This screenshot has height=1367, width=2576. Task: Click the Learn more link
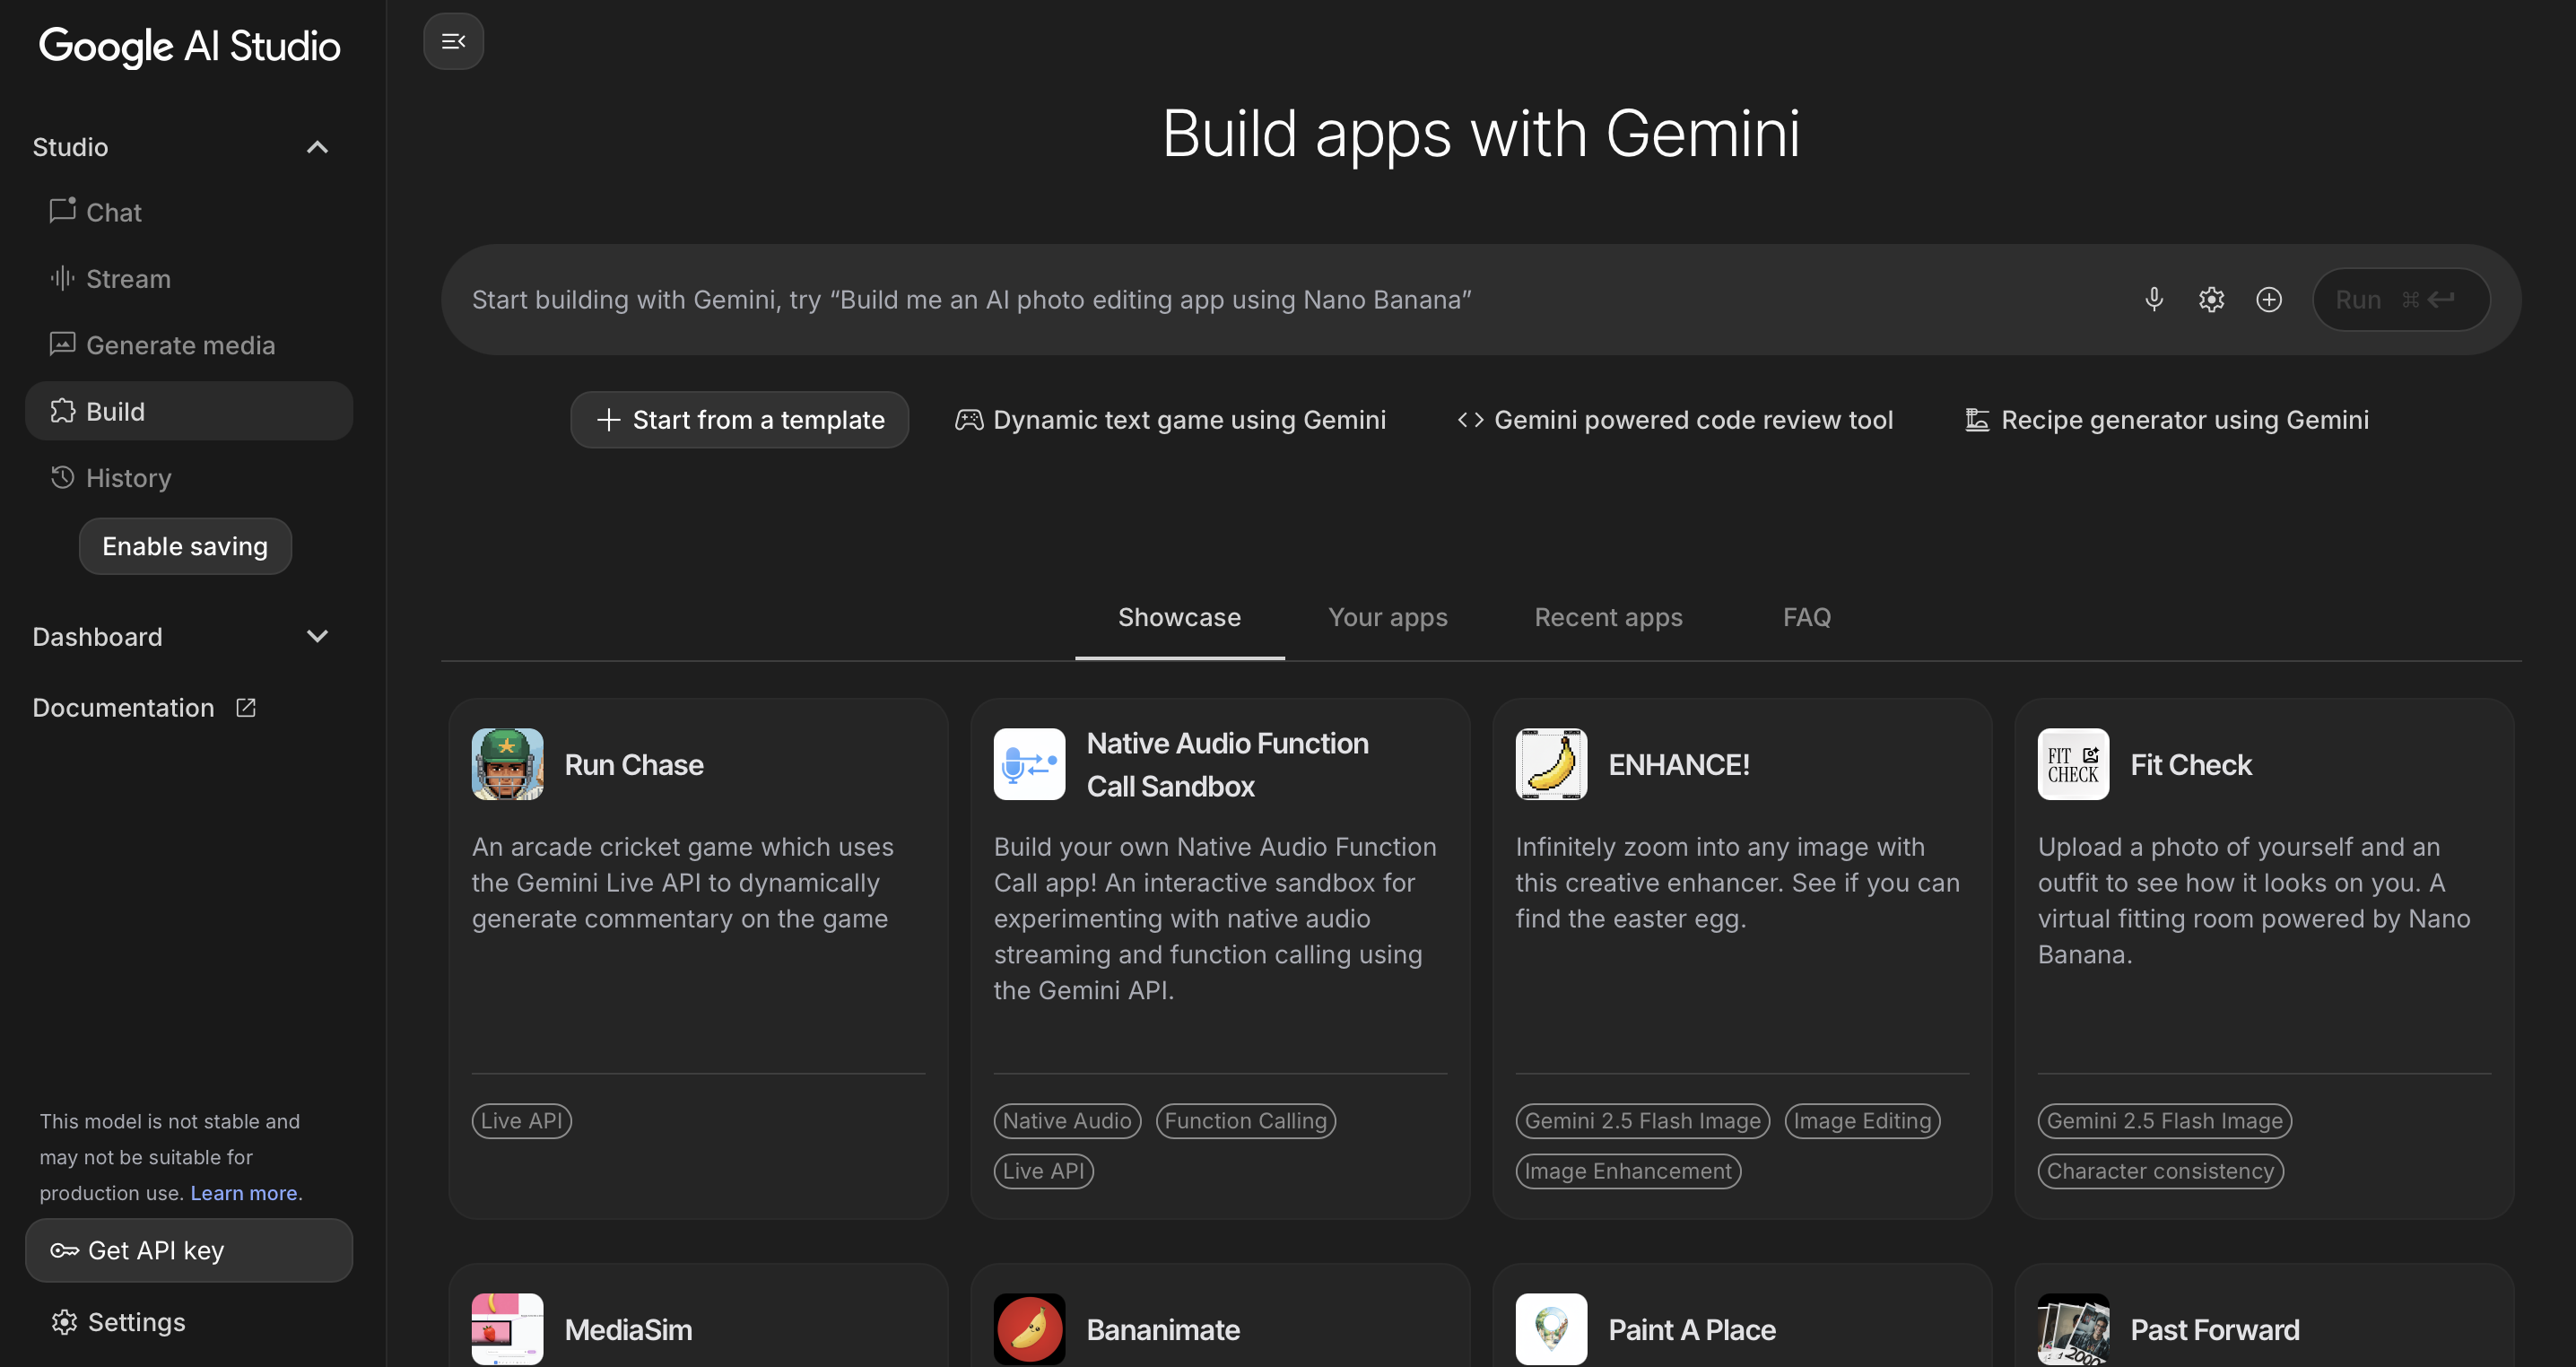click(x=243, y=1192)
